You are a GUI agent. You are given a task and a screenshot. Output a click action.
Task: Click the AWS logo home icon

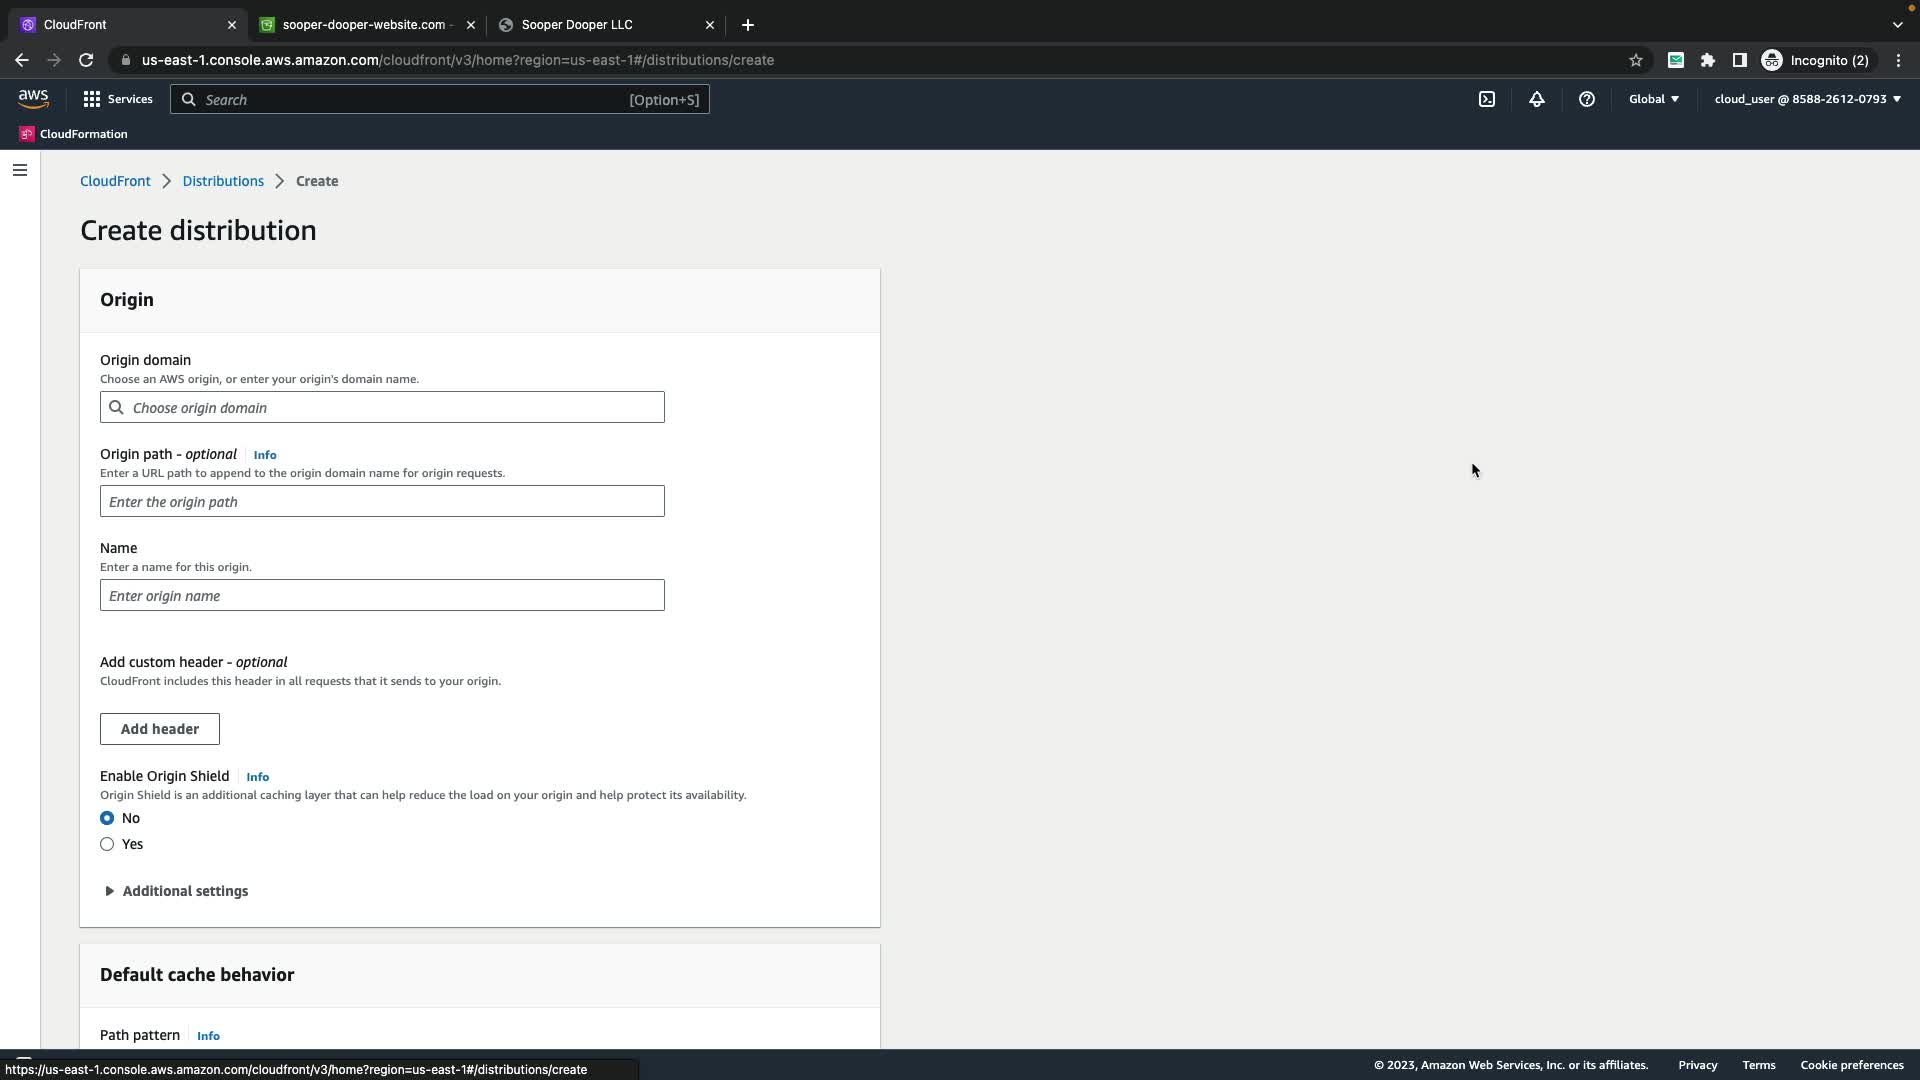[33, 98]
